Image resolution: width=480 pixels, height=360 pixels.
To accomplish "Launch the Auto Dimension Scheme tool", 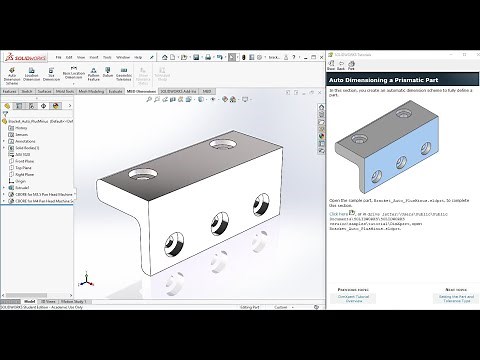I will tap(12, 76).
